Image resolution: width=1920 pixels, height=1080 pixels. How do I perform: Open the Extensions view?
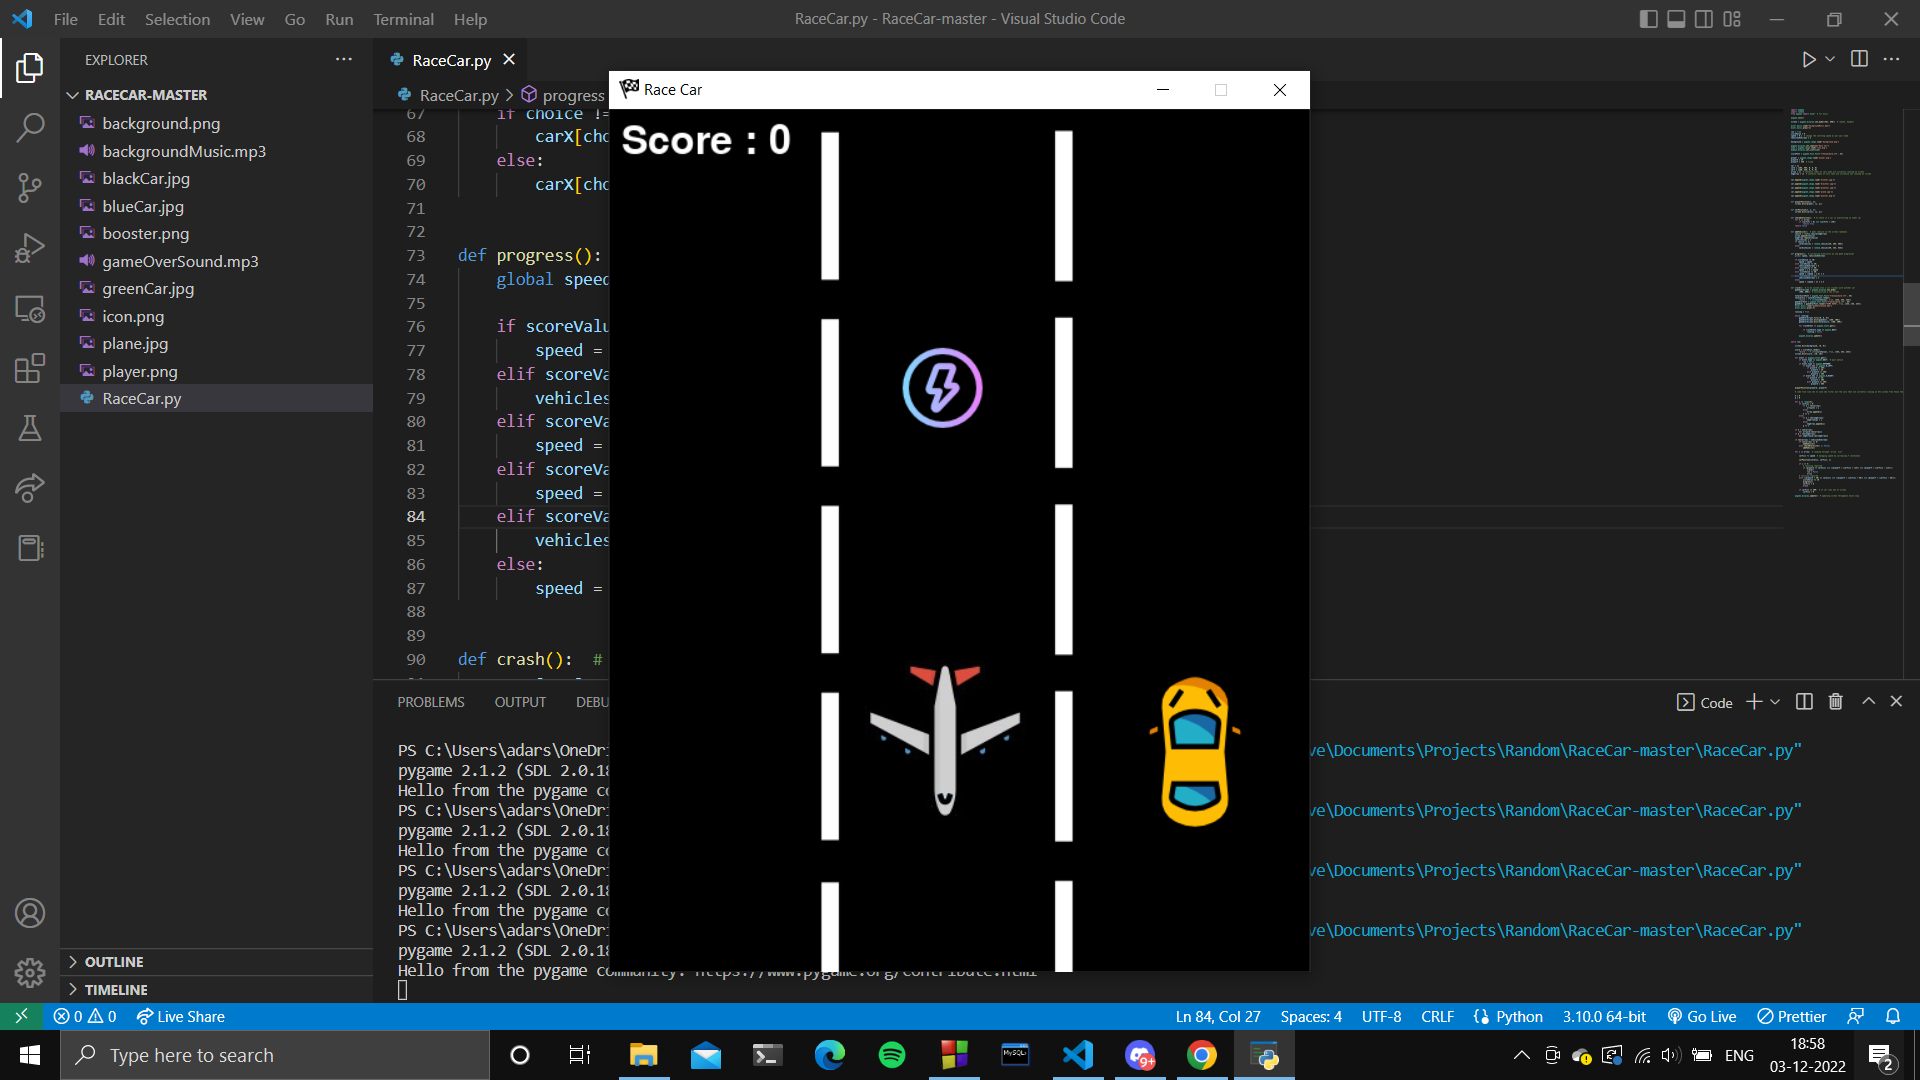pyautogui.click(x=30, y=368)
